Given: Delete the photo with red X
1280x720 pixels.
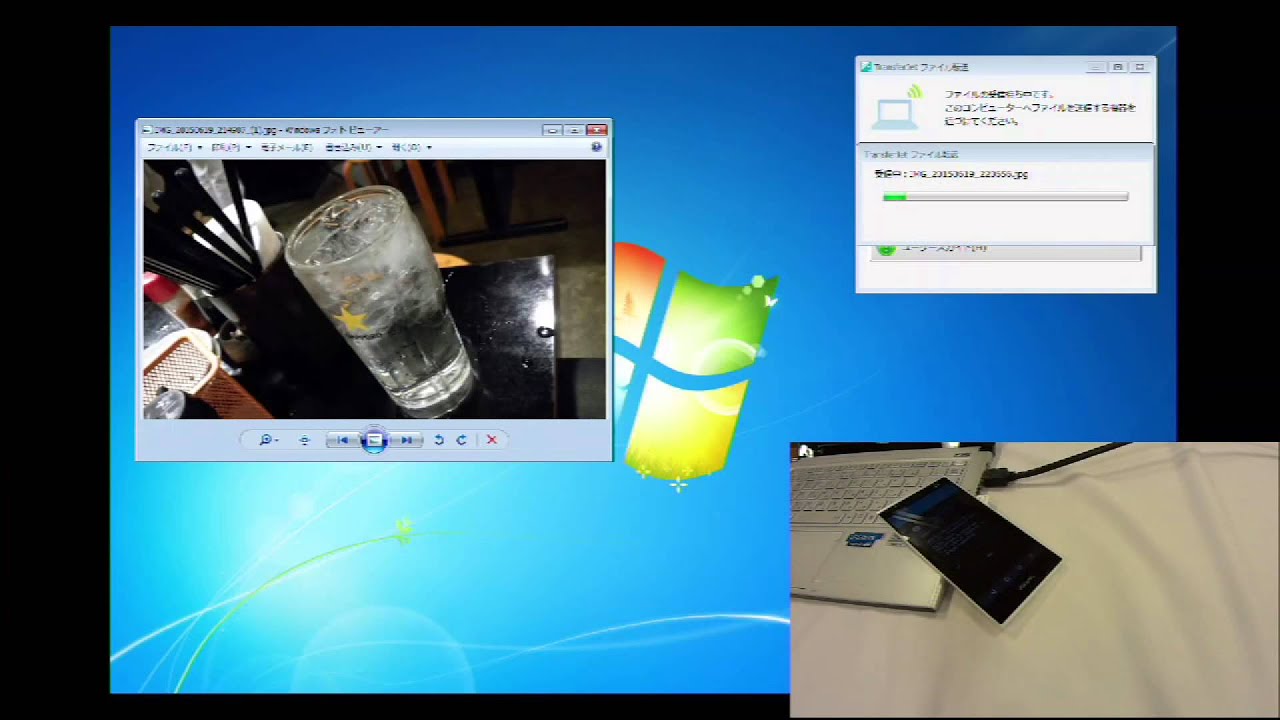Looking at the screenshot, I should pos(491,440).
